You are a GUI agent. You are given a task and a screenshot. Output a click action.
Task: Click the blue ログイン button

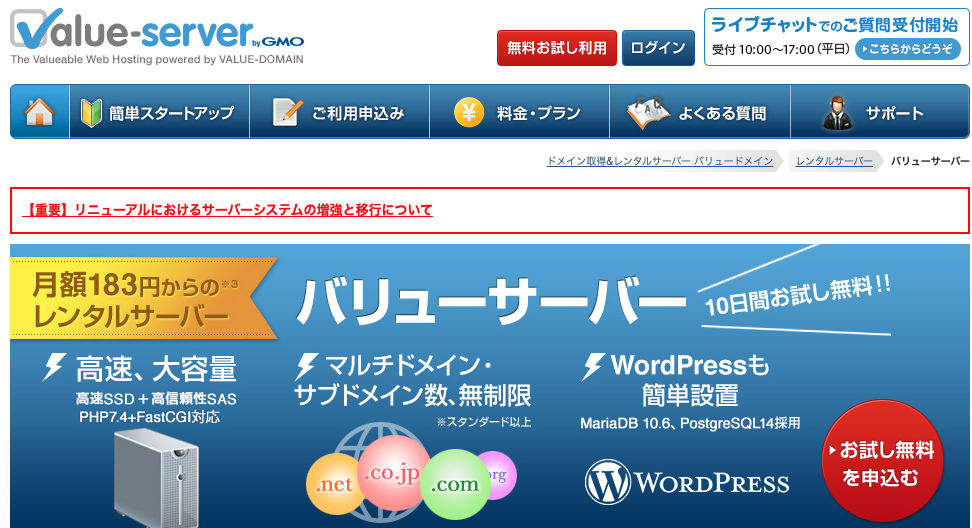pyautogui.click(x=658, y=48)
